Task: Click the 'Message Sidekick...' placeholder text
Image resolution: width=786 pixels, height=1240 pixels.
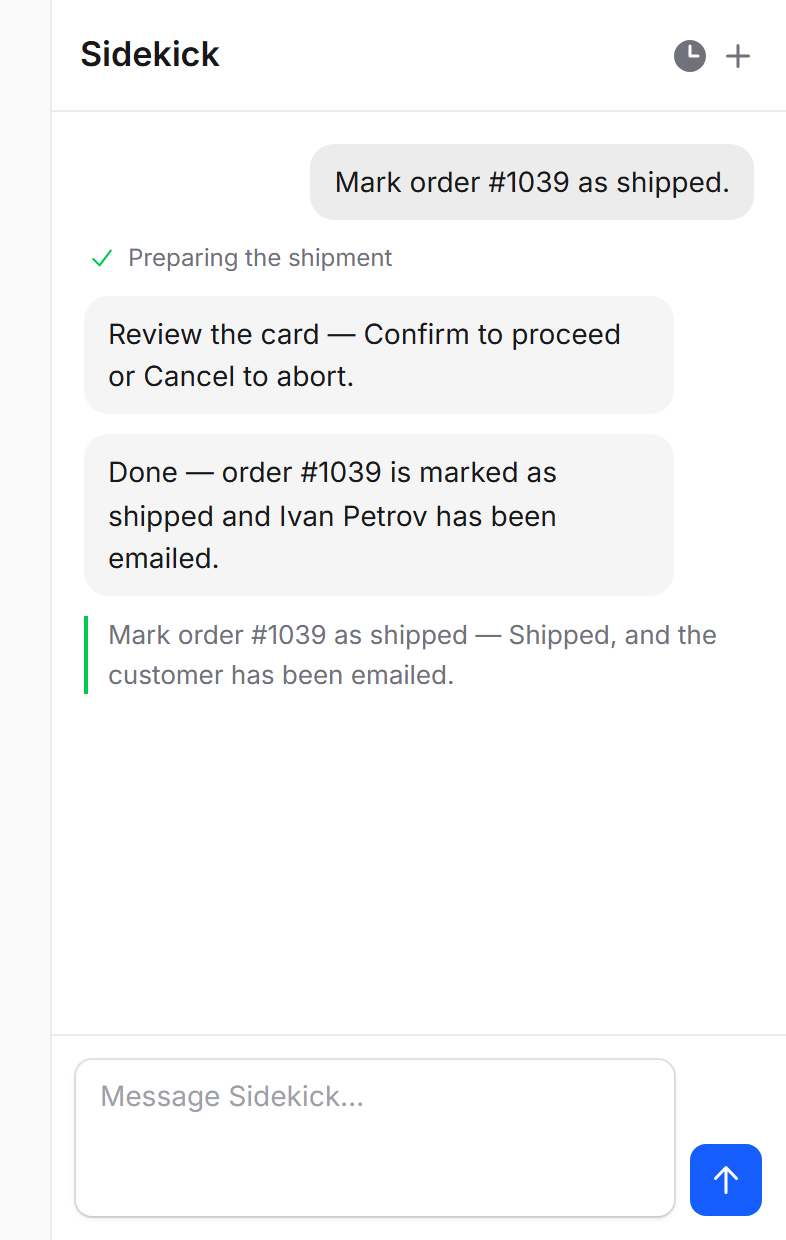Action: [x=232, y=1096]
